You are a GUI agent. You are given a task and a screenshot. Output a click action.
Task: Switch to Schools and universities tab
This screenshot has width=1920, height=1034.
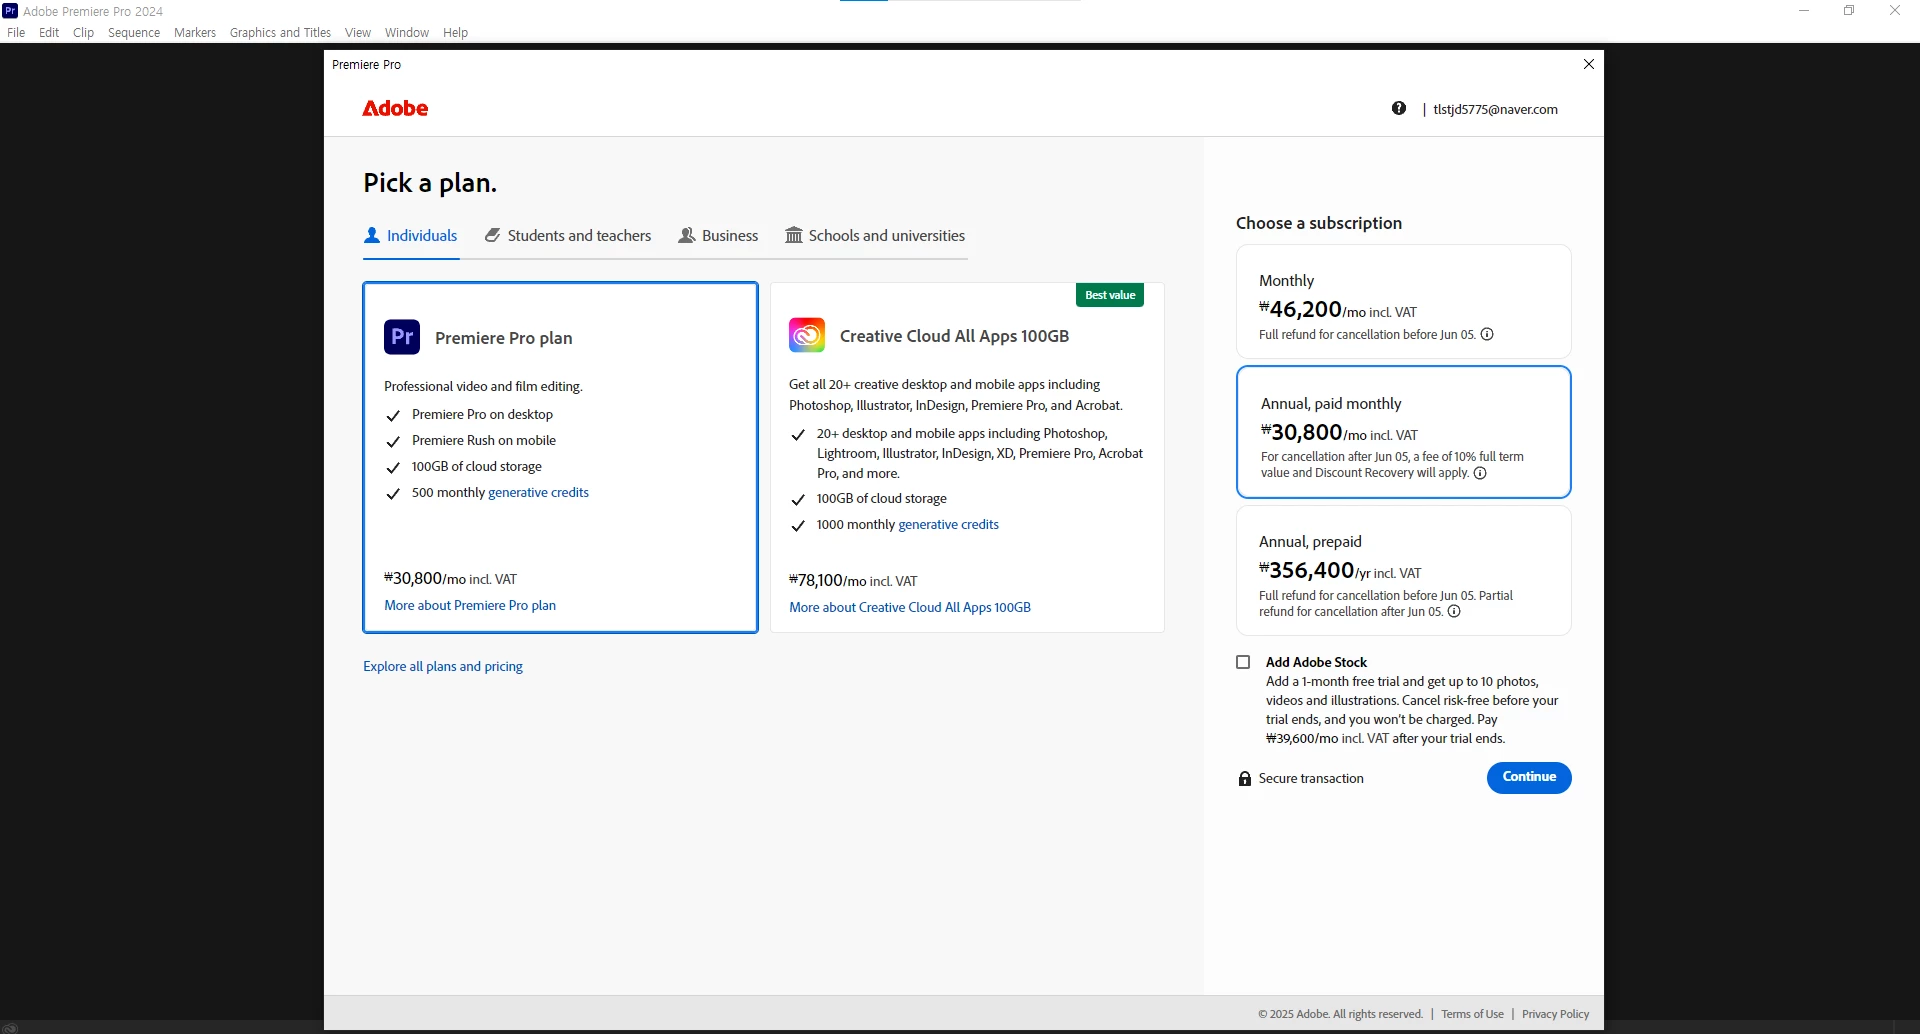coord(875,236)
